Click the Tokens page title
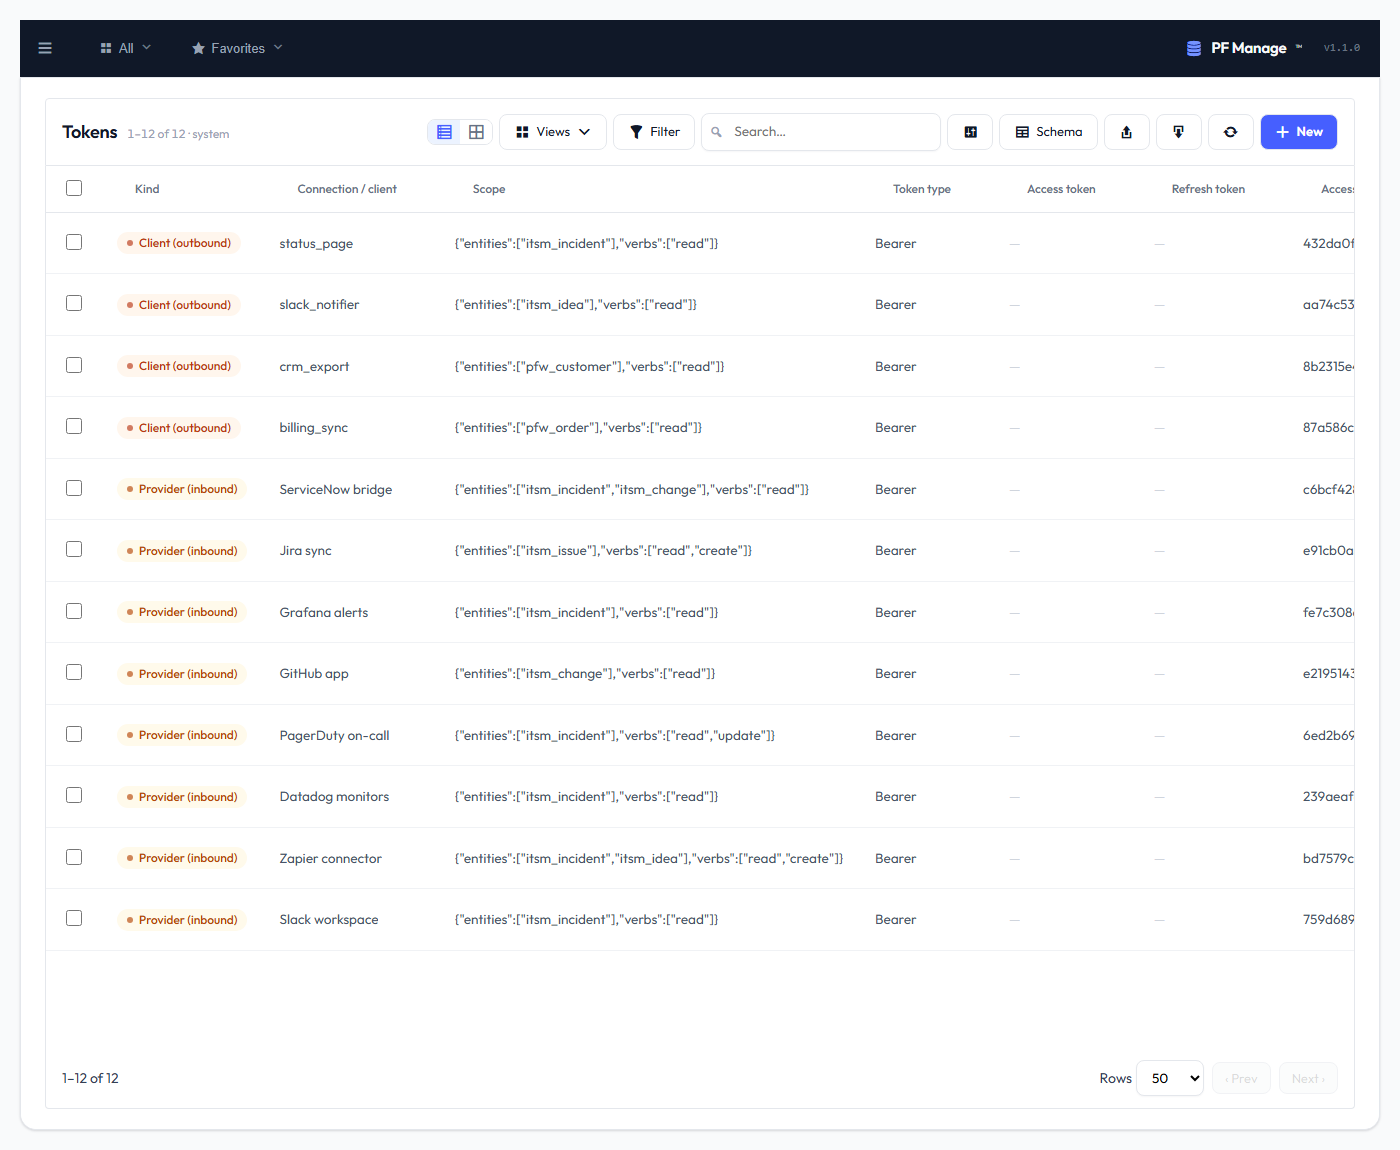This screenshot has width=1400, height=1150. 90,132
